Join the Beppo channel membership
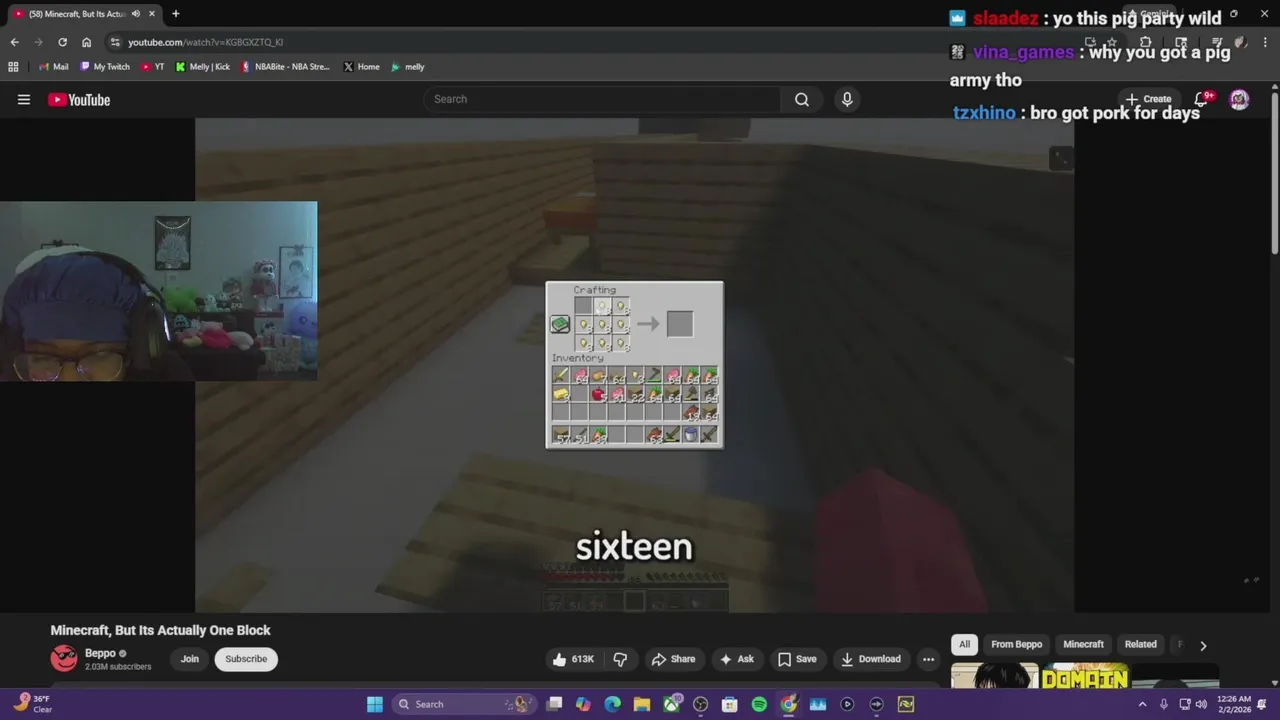 (190, 659)
